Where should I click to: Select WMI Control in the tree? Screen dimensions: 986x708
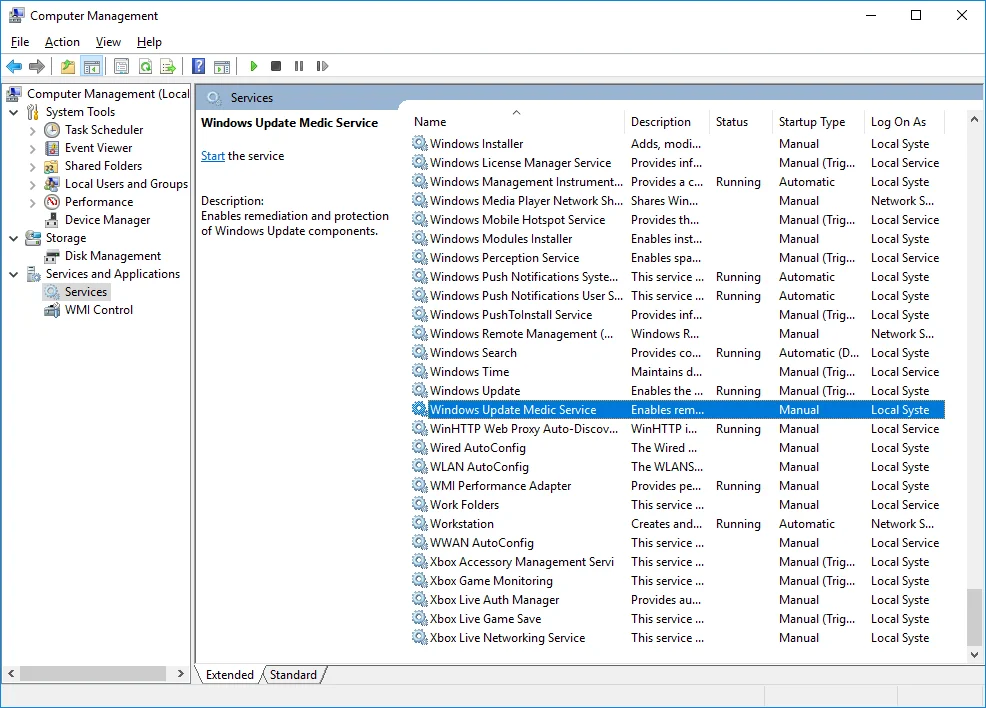coord(99,310)
